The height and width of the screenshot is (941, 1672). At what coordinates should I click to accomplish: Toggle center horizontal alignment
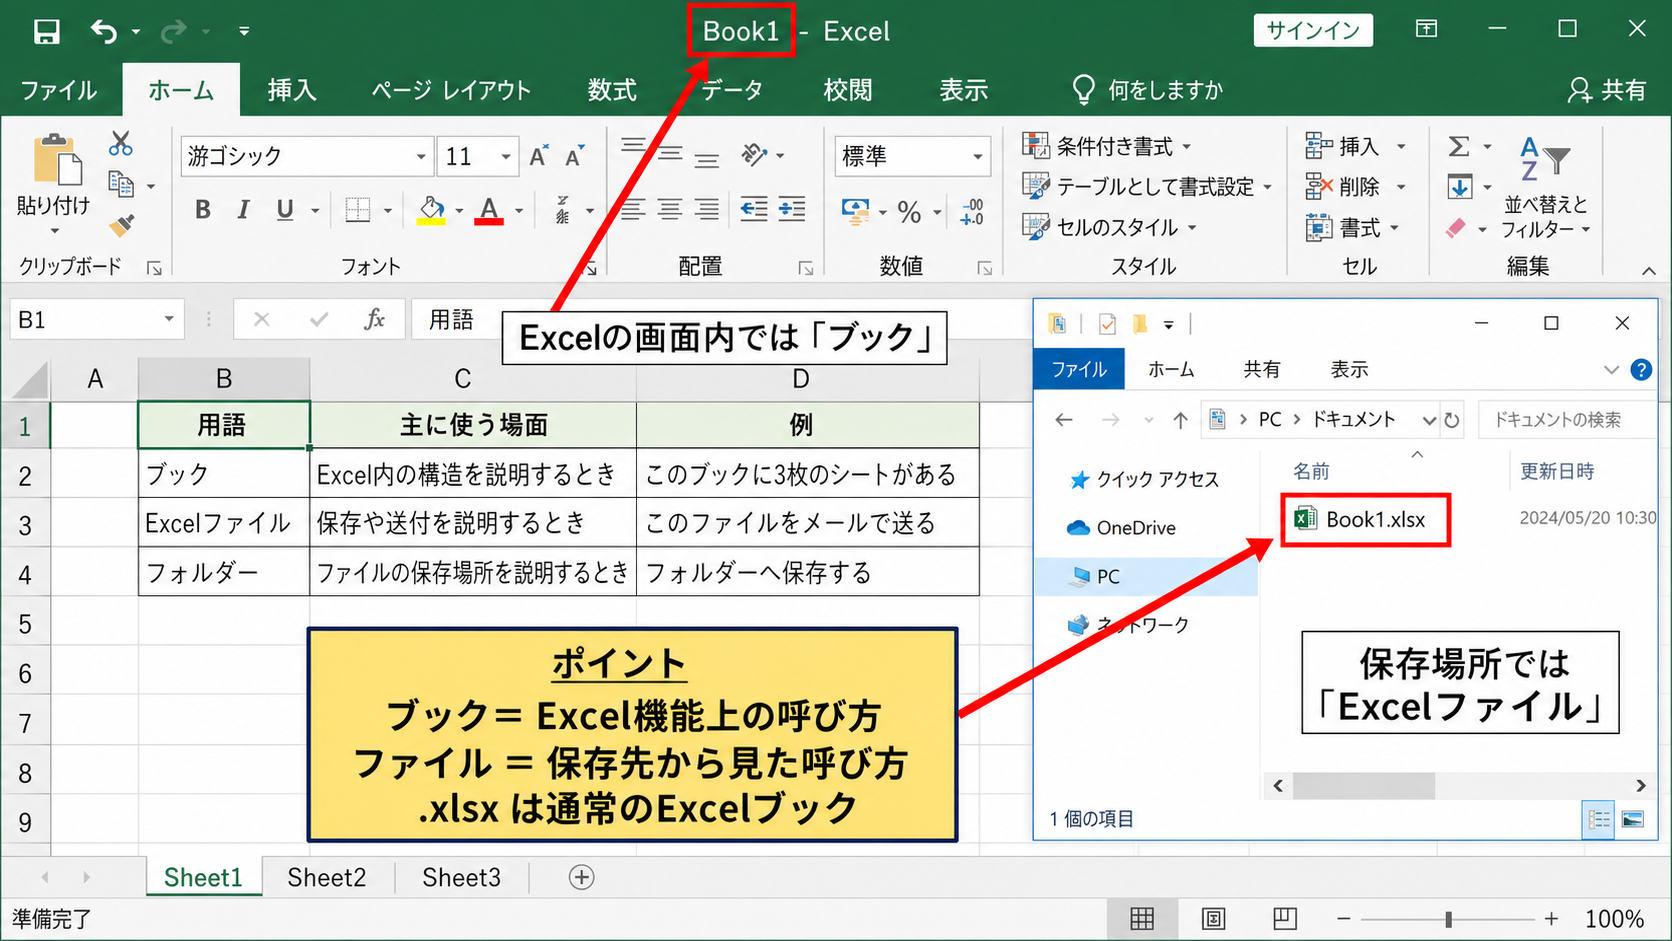[x=670, y=209]
